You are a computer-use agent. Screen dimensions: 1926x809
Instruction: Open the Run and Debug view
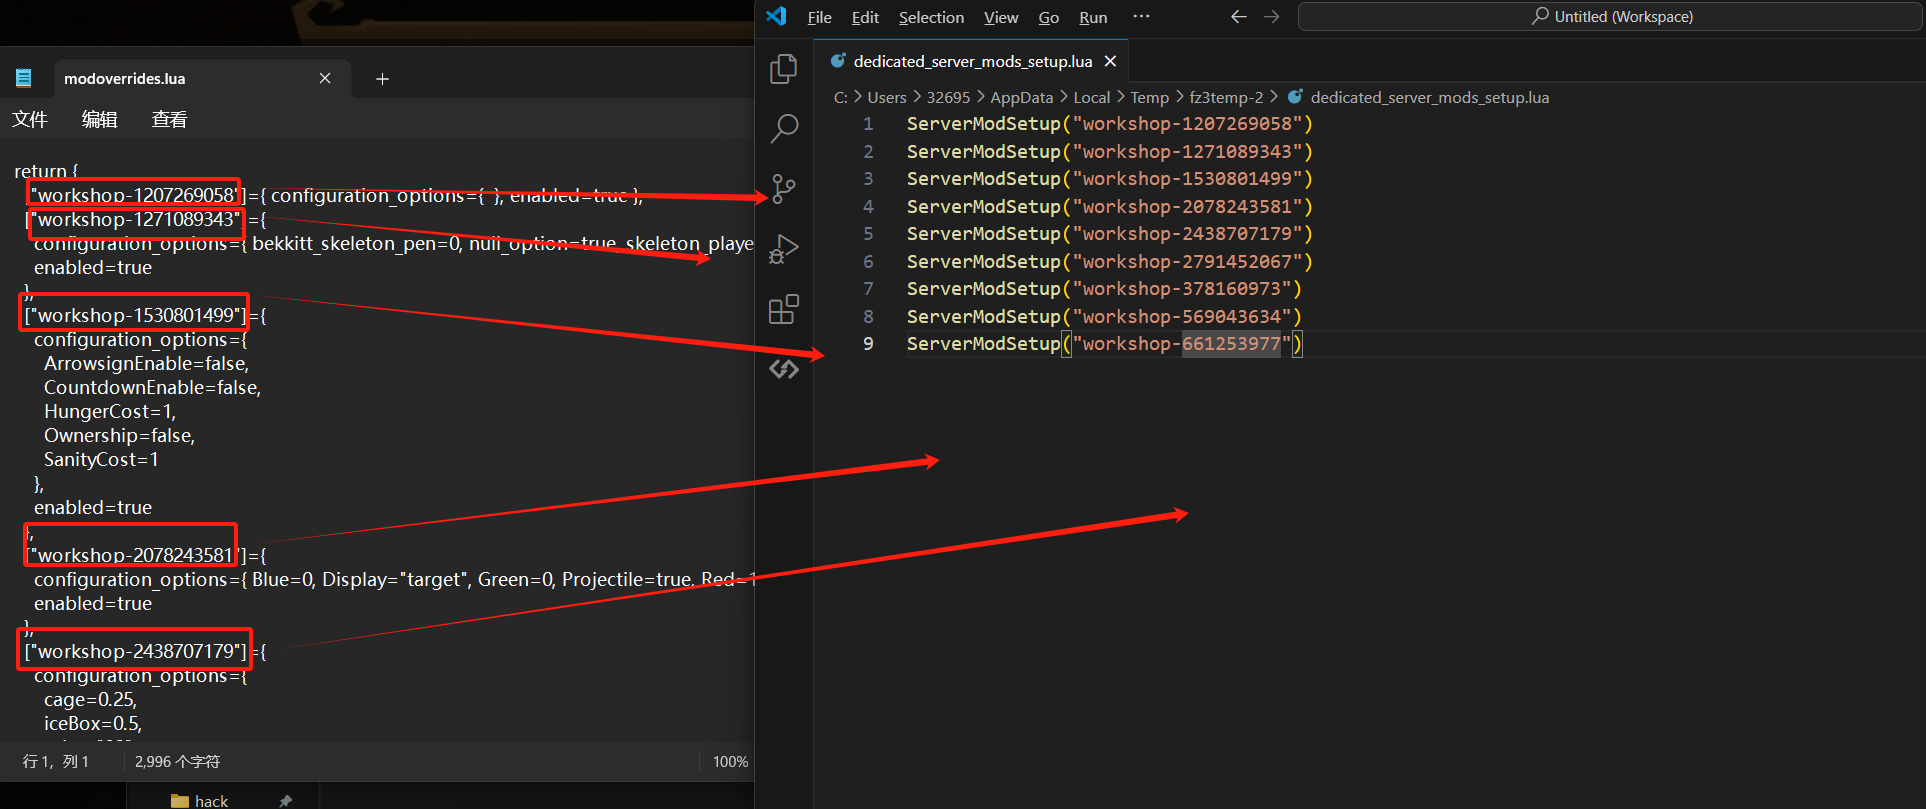(784, 249)
